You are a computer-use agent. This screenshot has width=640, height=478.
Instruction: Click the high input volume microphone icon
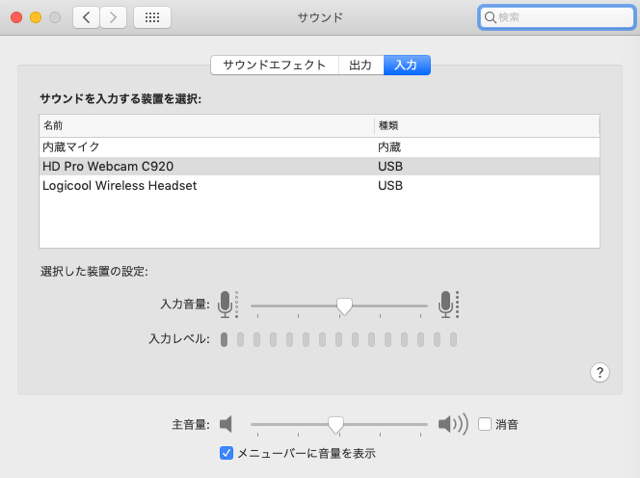[x=449, y=305]
